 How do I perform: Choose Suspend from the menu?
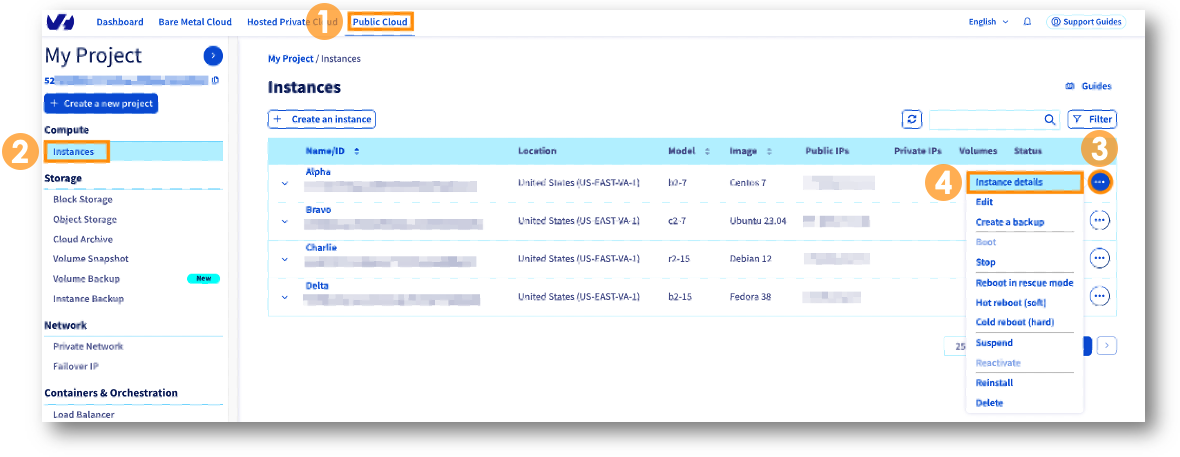[993, 343]
